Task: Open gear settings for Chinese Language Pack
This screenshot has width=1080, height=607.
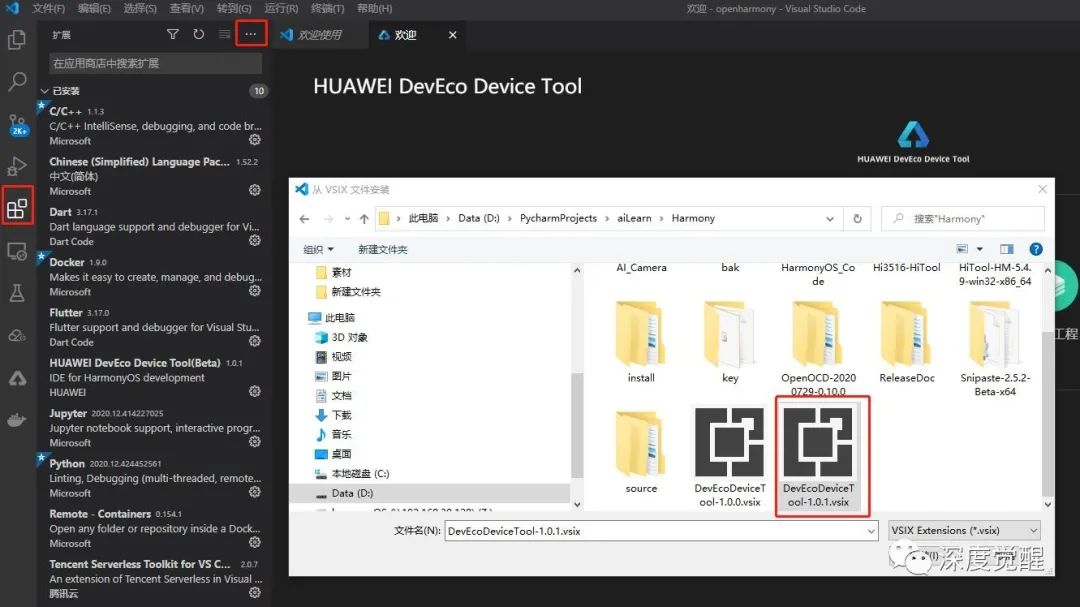Action: (x=255, y=190)
